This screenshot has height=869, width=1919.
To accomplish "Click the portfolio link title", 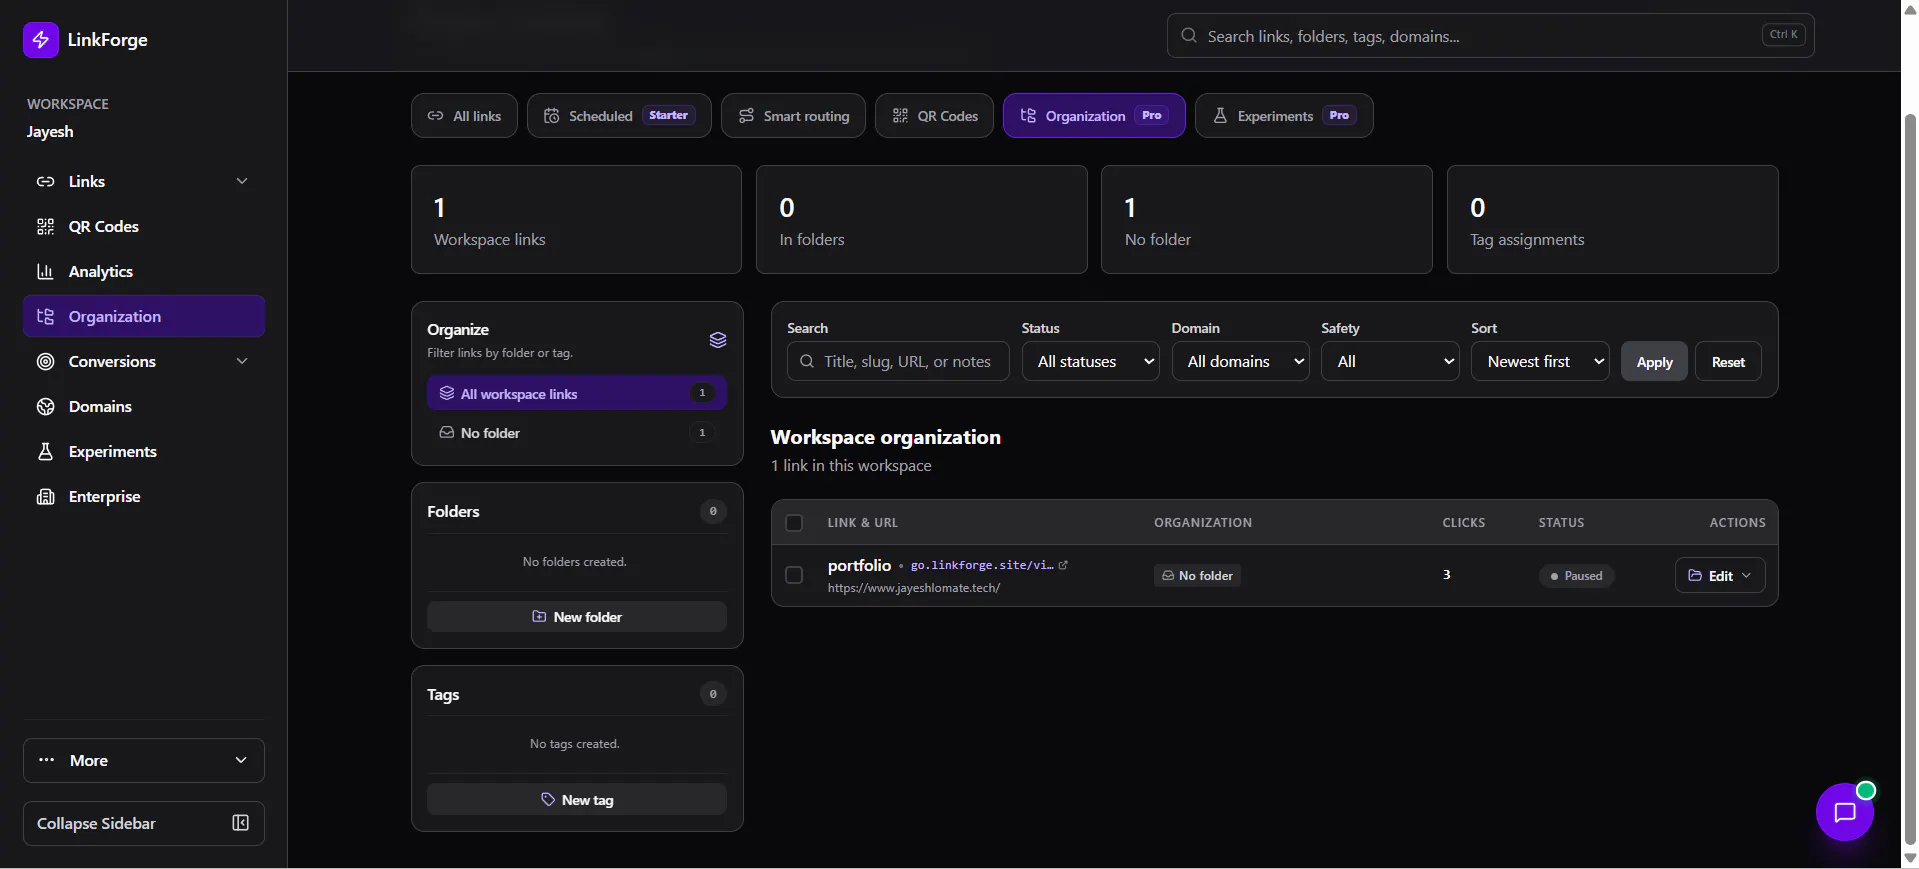I will click(x=859, y=565).
